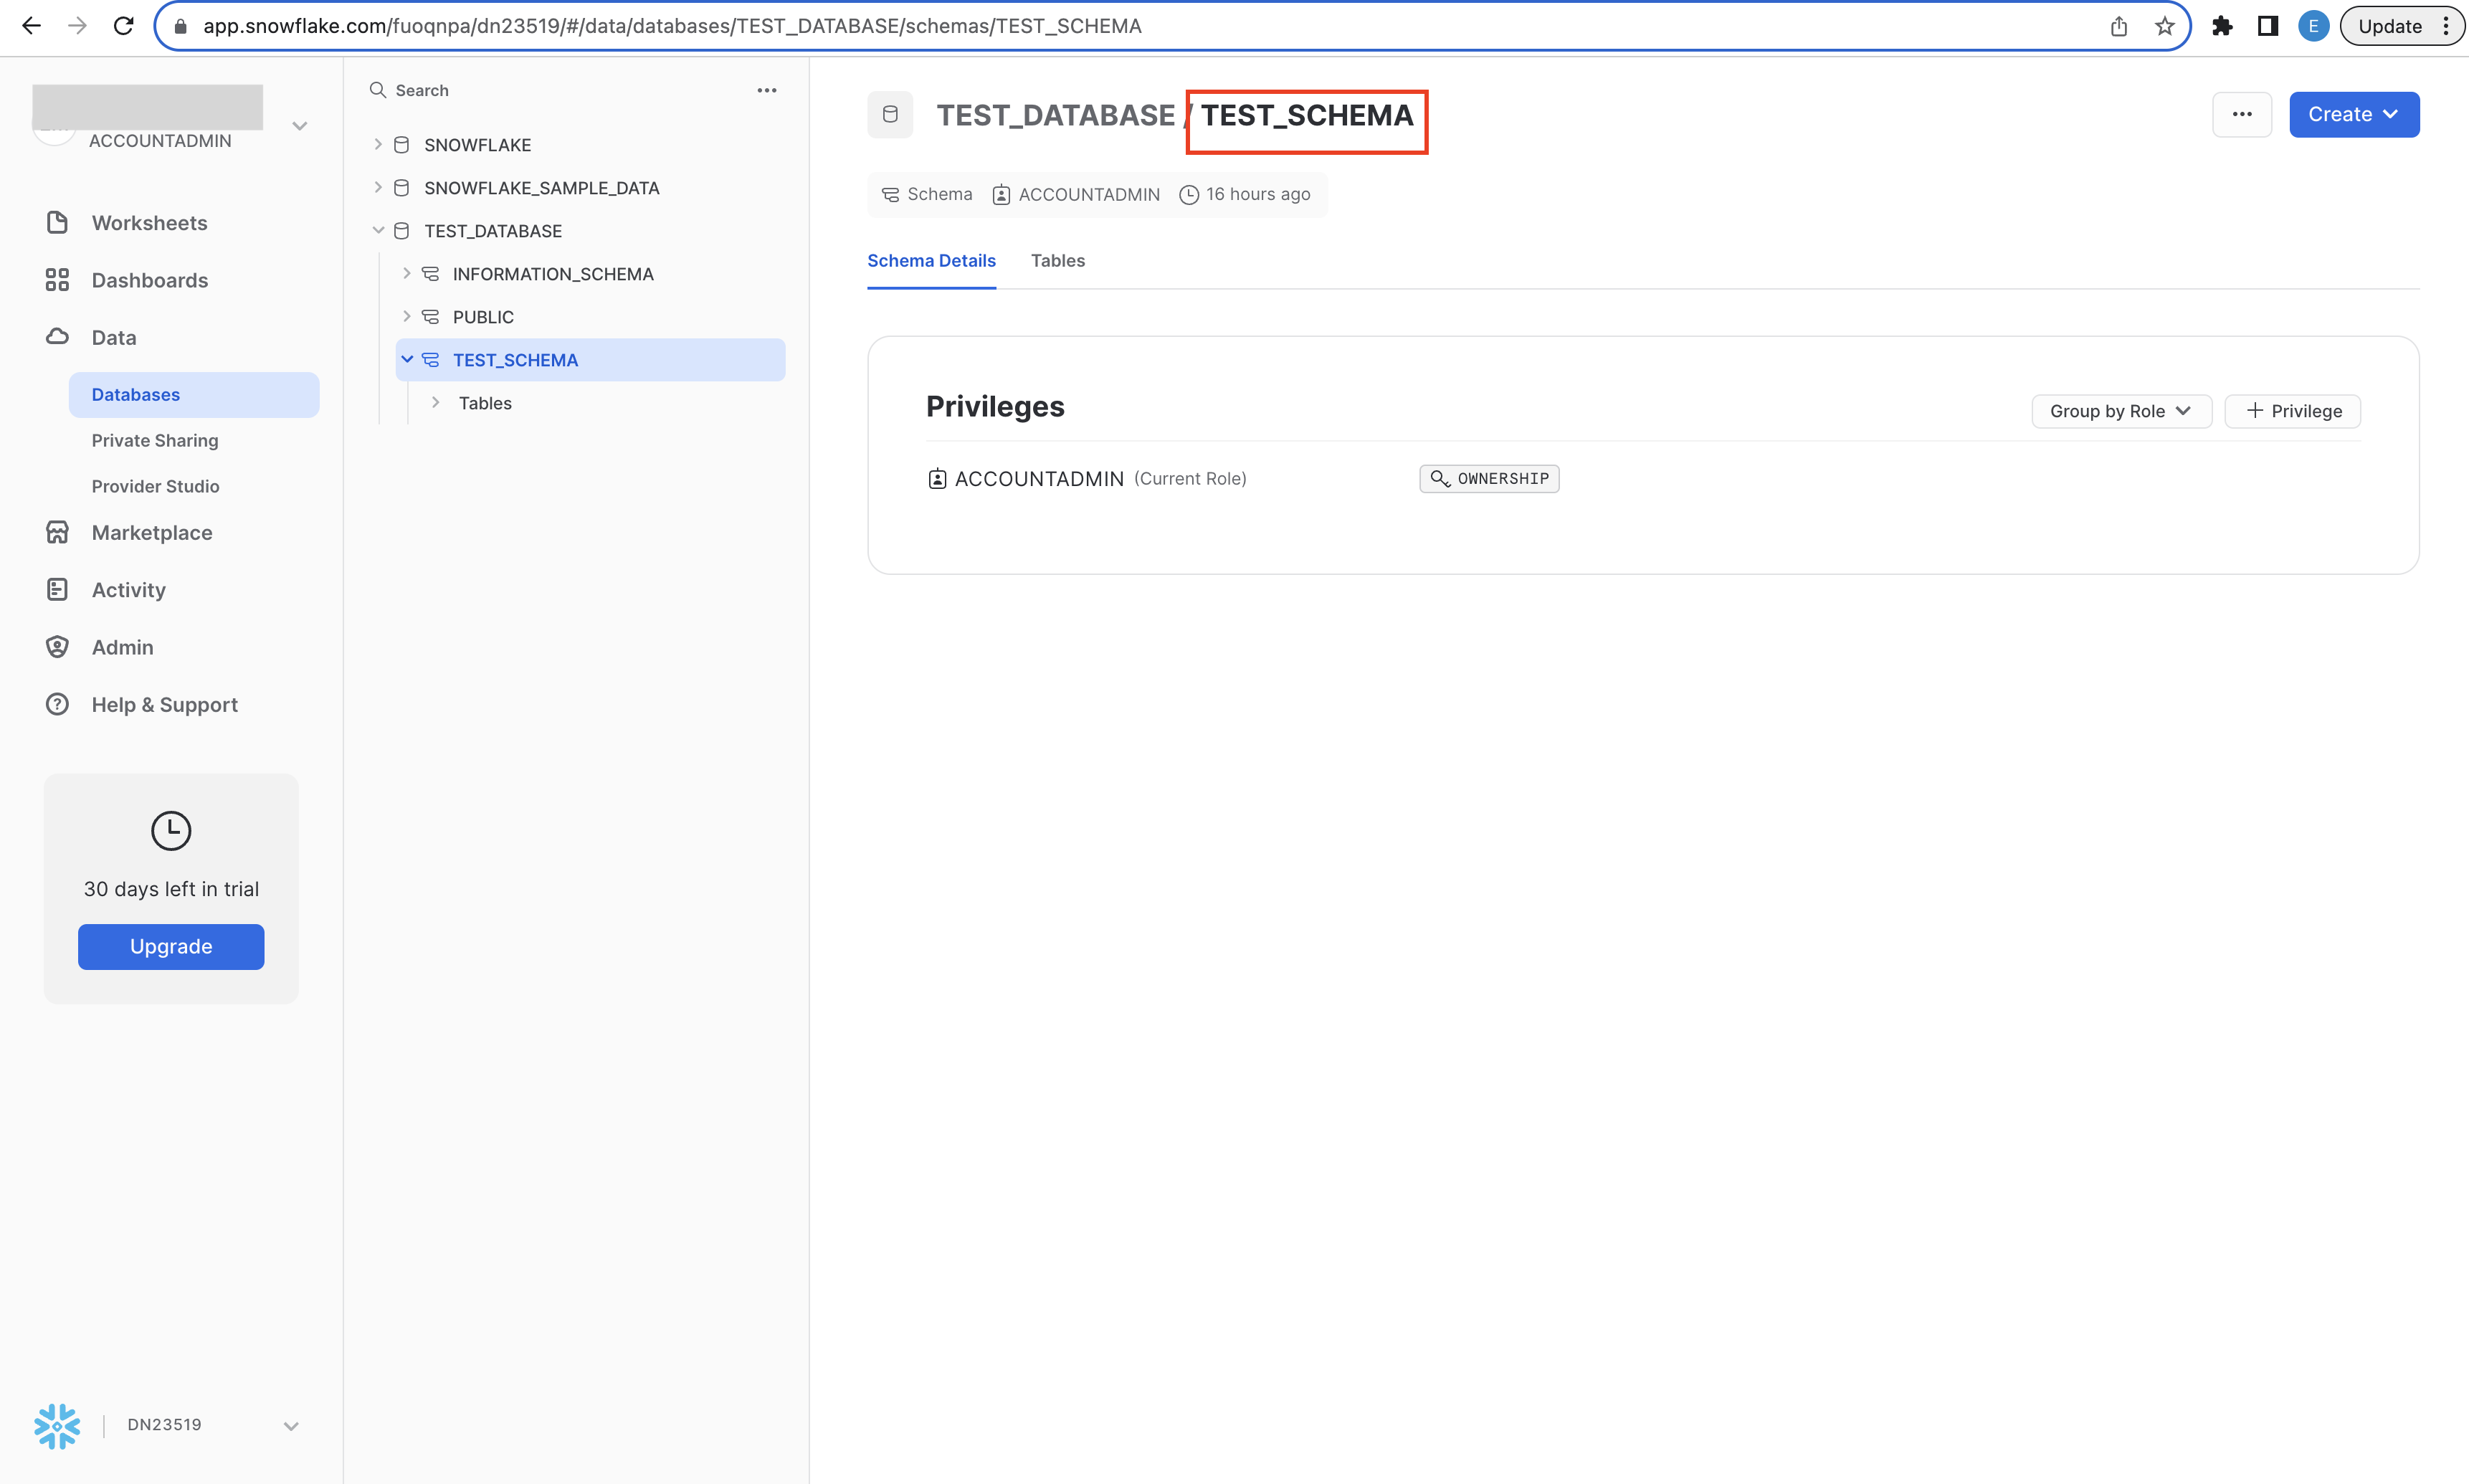
Task: Go to Marketplace in sidebar
Action: (x=152, y=533)
